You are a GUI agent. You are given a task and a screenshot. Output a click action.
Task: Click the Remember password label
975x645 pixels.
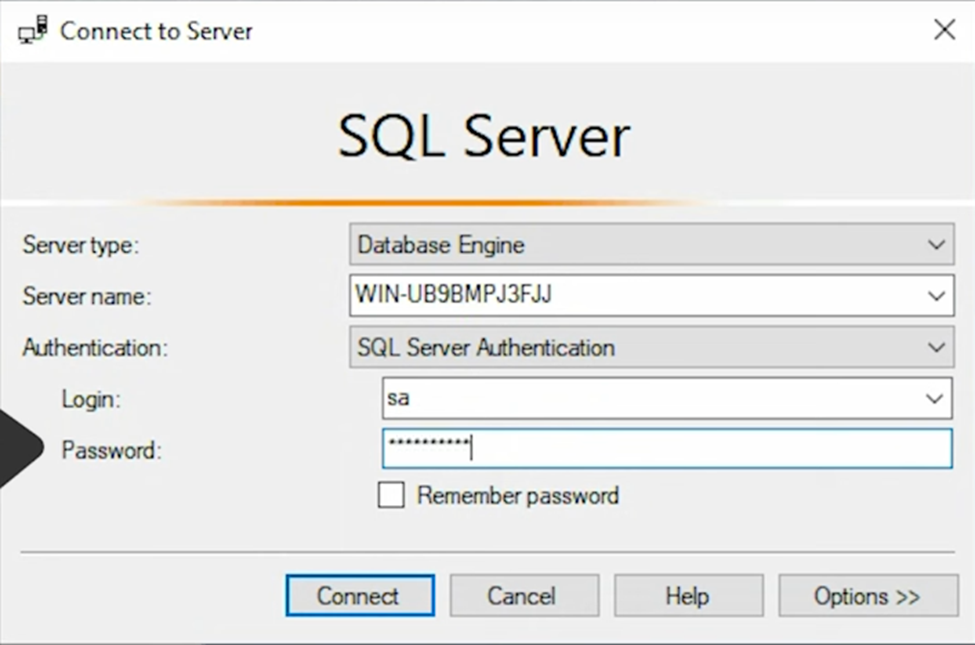coord(518,496)
